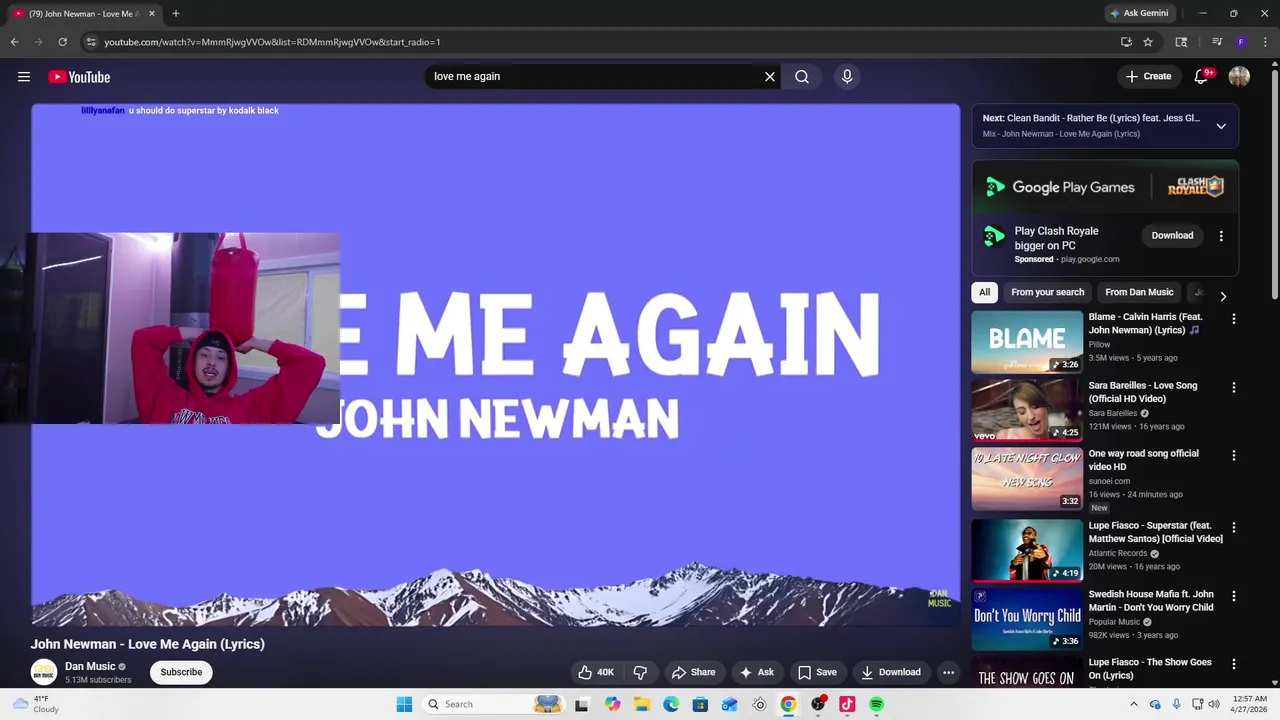The image size is (1280, 720).
Task: Open the Google Play Games ad banner
Action: 1105,187
